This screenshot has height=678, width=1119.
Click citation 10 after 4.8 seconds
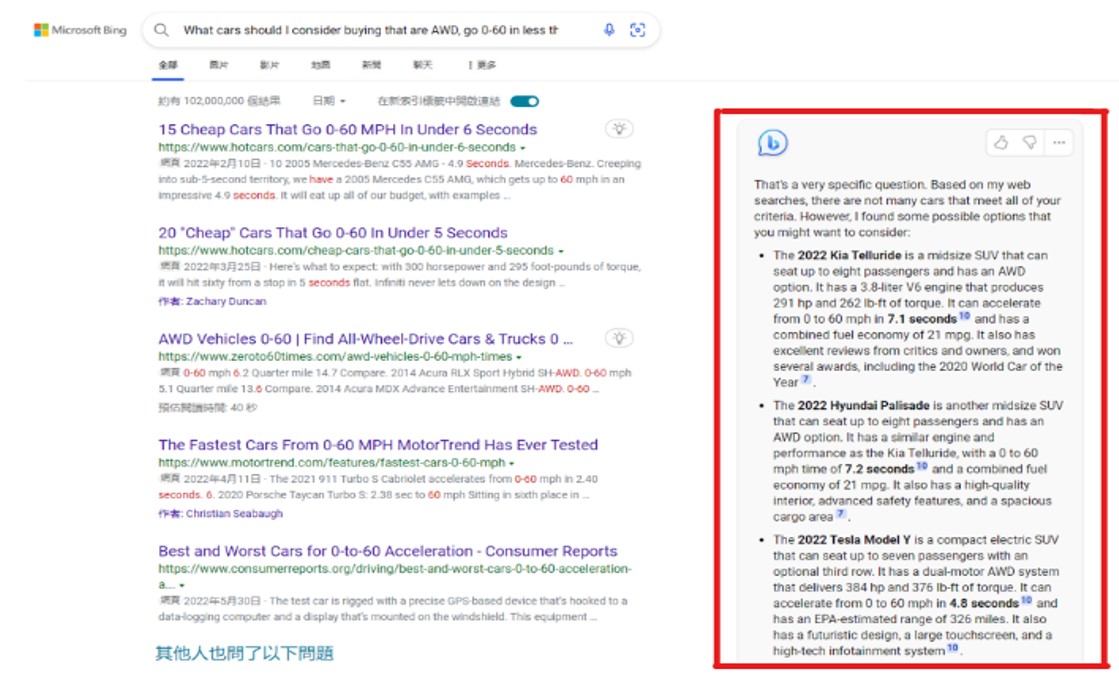pyautogui.click(x=1026, y=600)
